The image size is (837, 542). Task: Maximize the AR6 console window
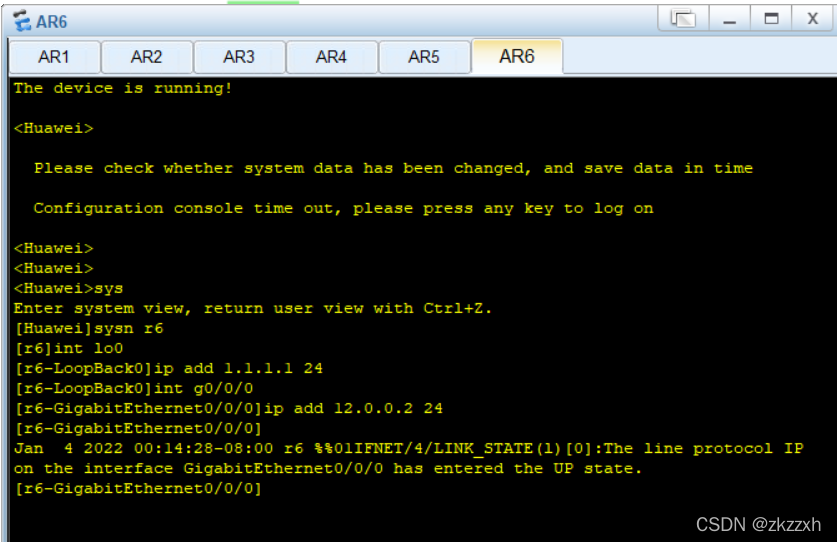(x=771, y=19)
